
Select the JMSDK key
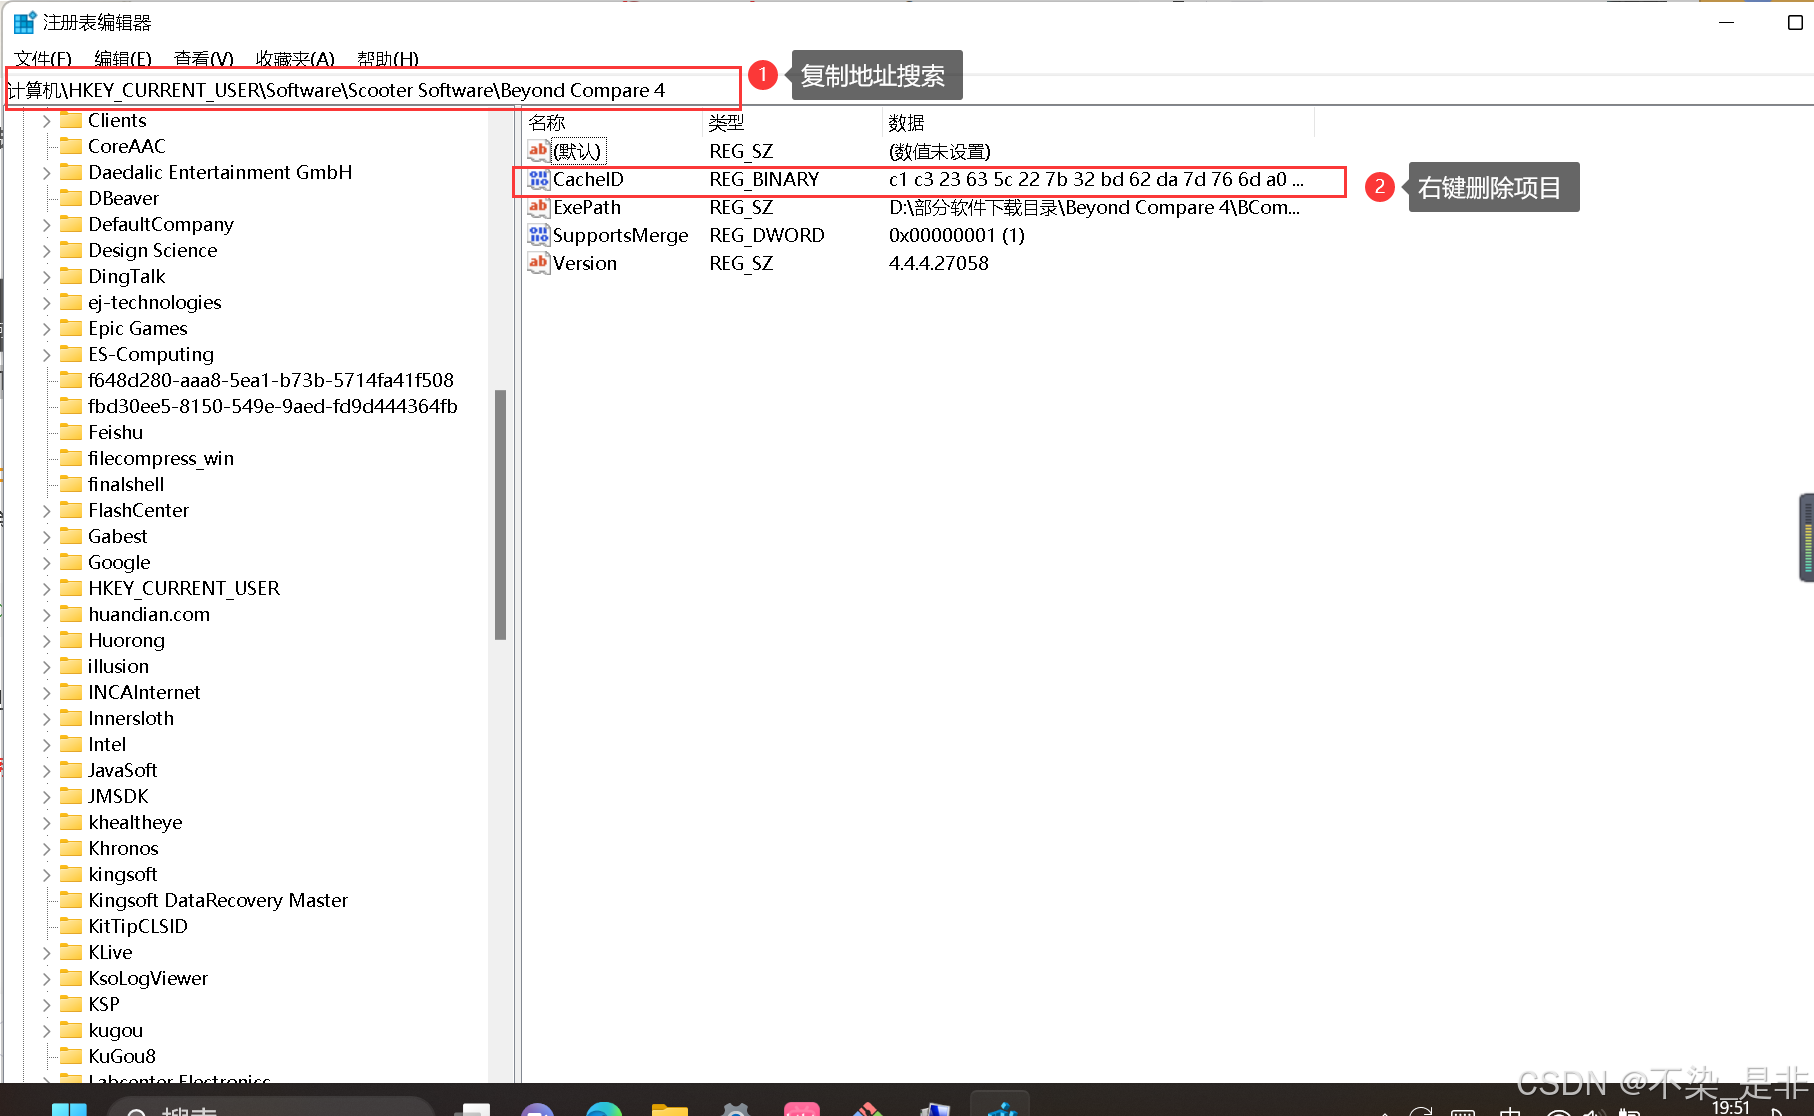118,796
